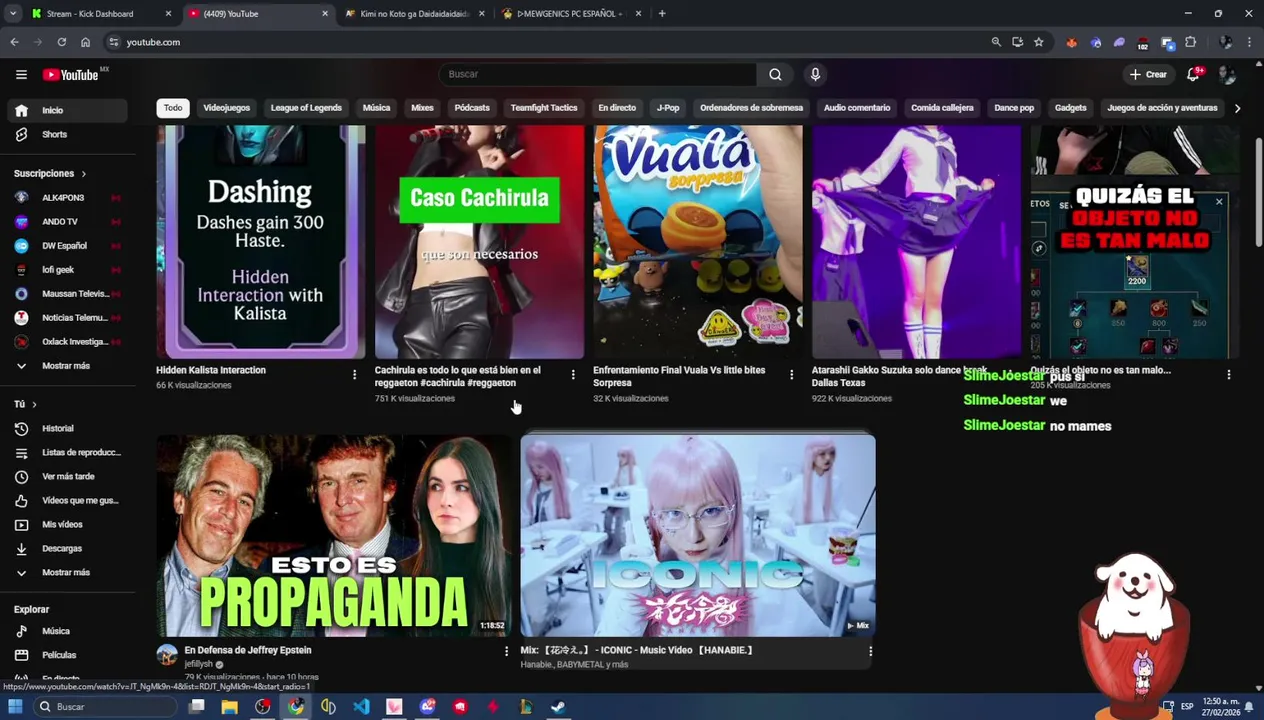Open Shorts in sidebar
This screenshot has width=1264, height=720.
65,134
